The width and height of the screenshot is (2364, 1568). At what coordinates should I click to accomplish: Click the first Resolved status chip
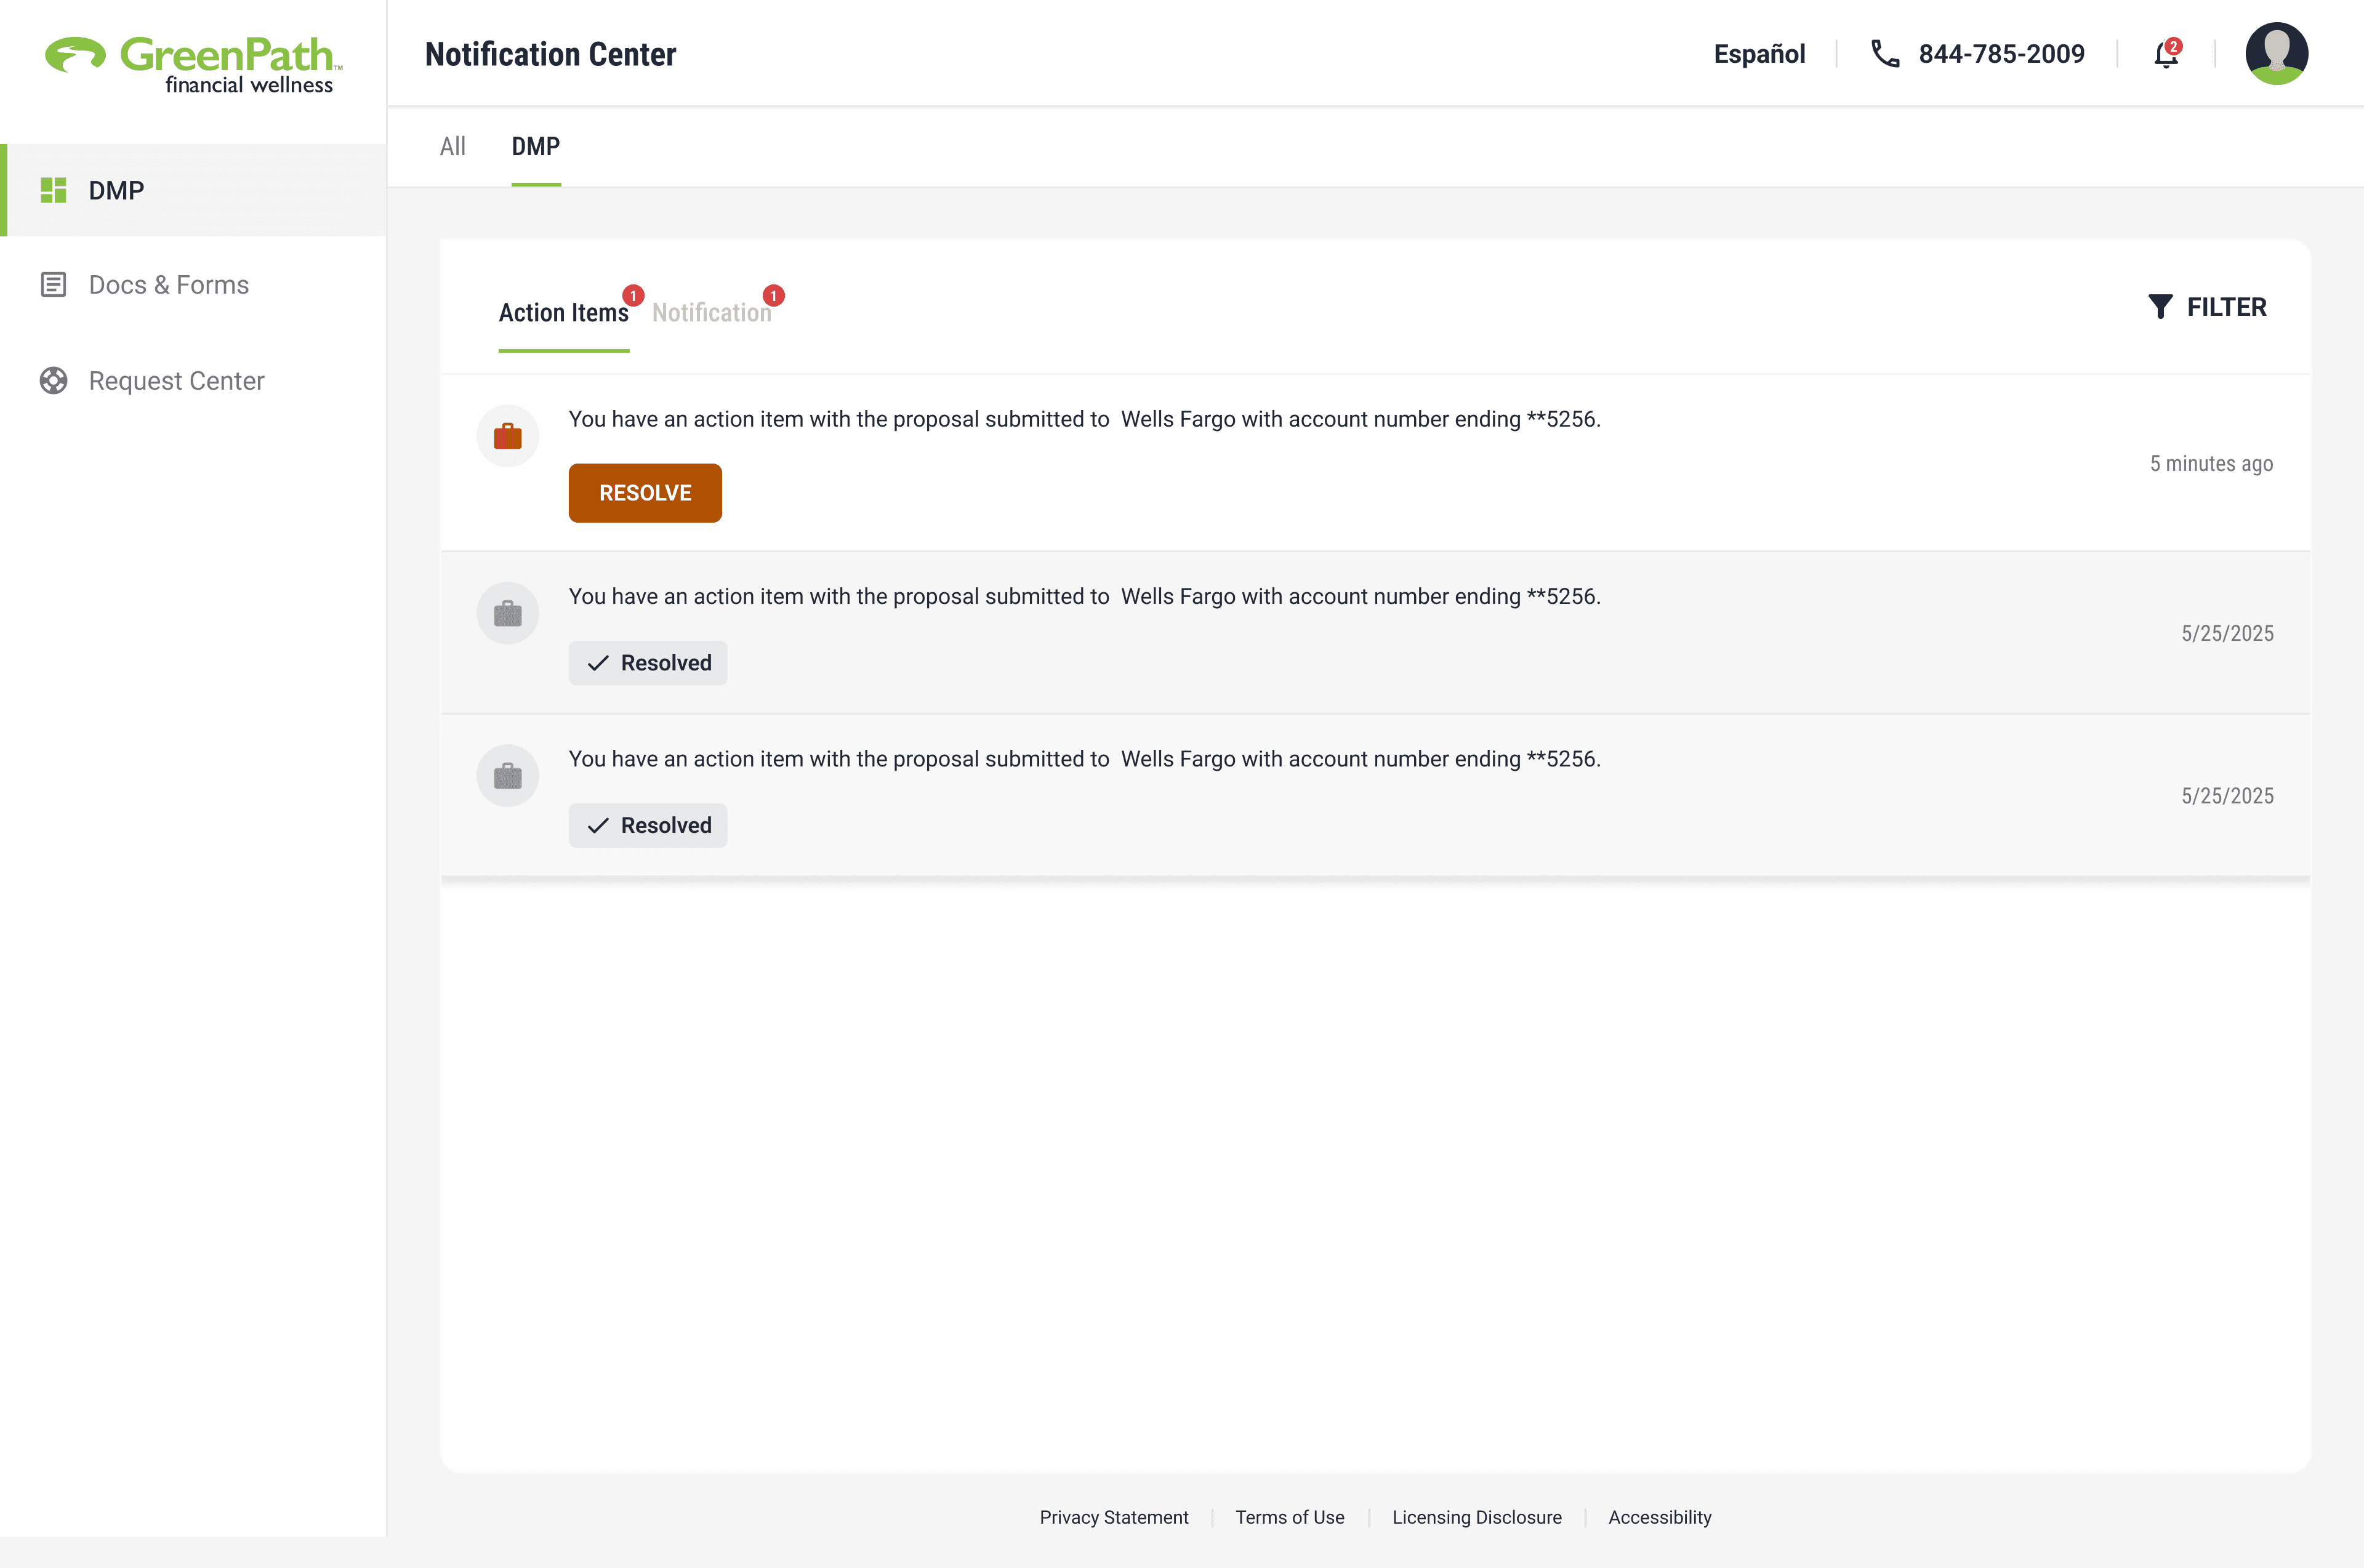648,663
